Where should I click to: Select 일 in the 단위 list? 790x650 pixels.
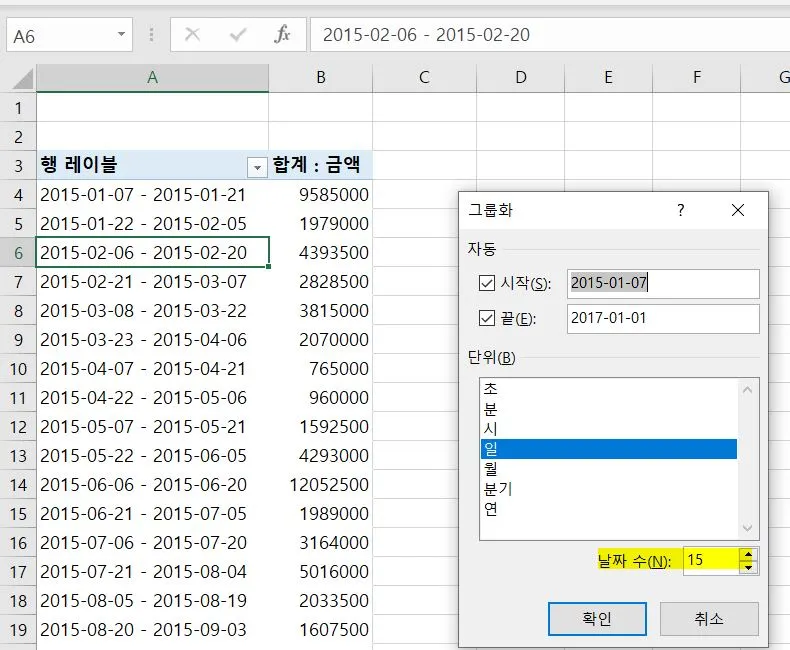[x=609, y=449]
